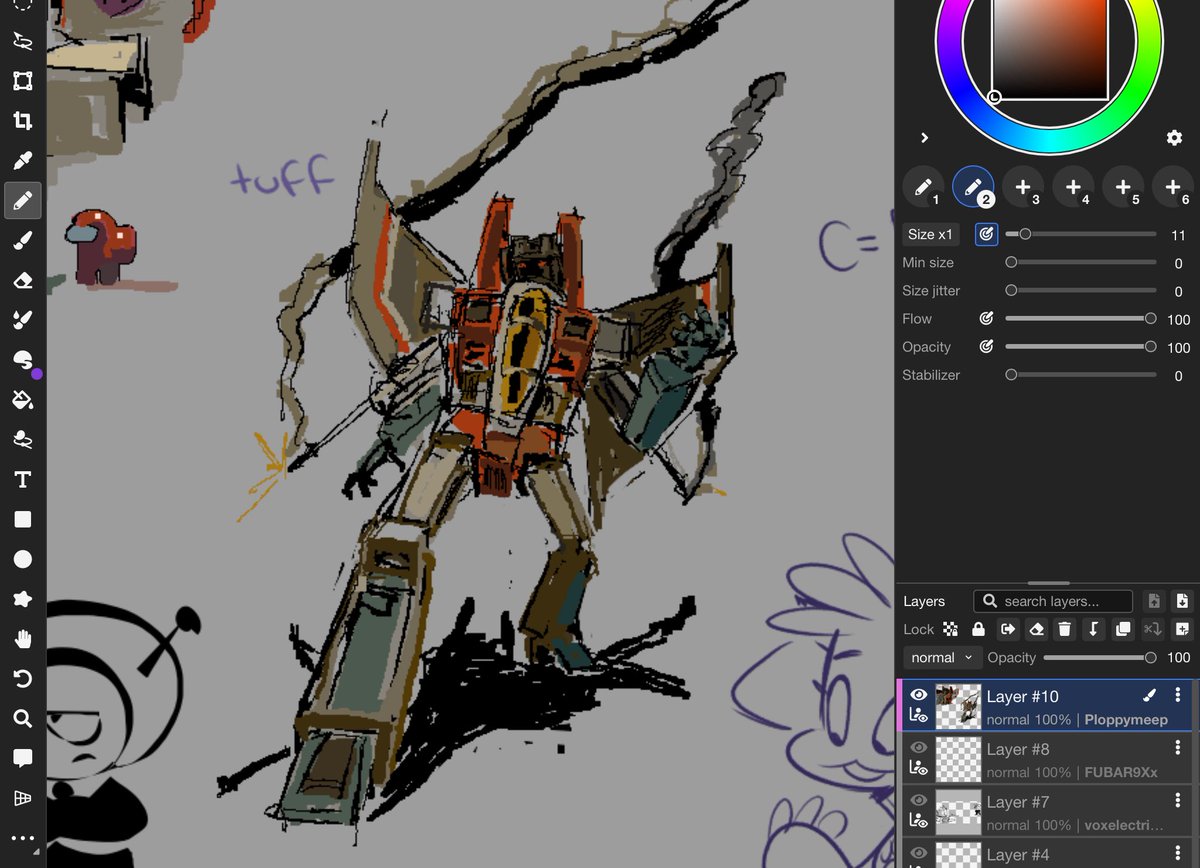Viewport: 1200px width, 868px height.
Task: Select the Rotate view tool
Action: tap(22, 679)
